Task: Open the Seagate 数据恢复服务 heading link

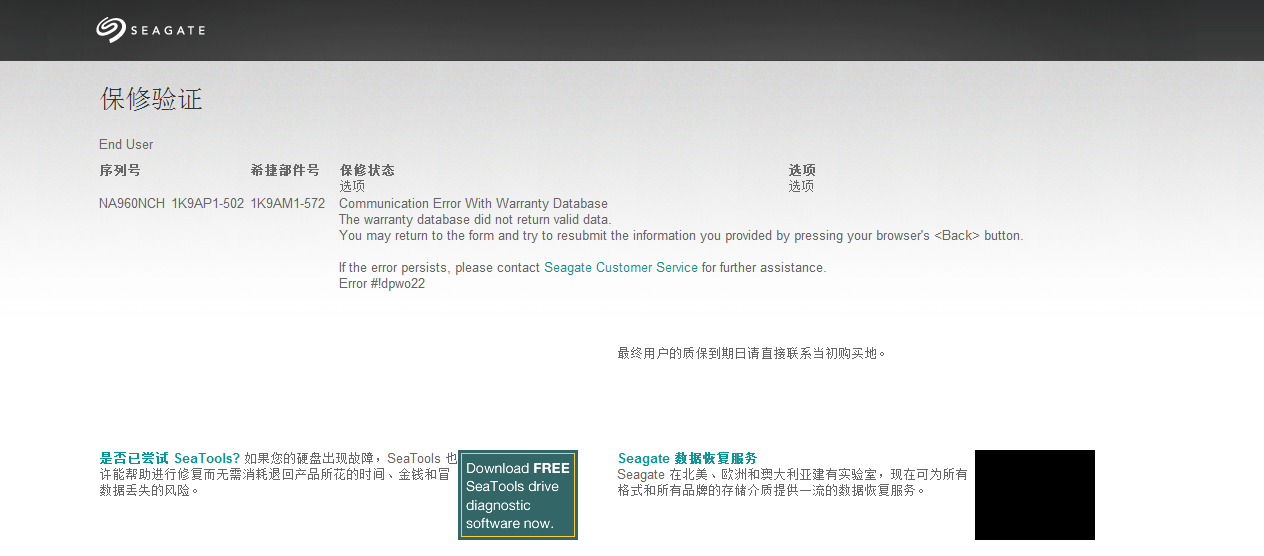Action: (x=687, y=458)
